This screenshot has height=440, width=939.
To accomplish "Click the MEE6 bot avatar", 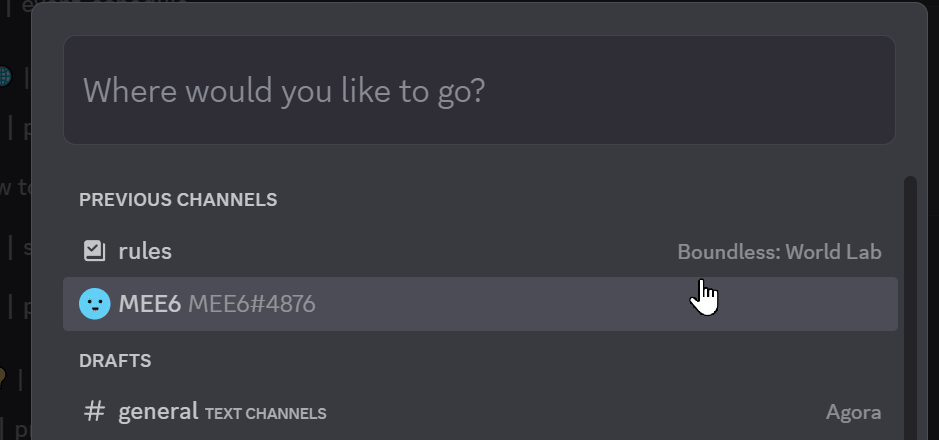I will [94, 304].
